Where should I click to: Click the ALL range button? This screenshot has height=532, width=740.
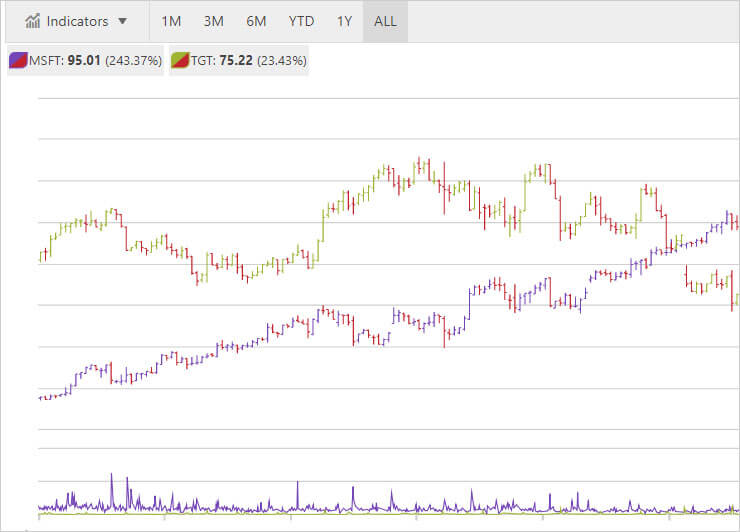(385, 21)
